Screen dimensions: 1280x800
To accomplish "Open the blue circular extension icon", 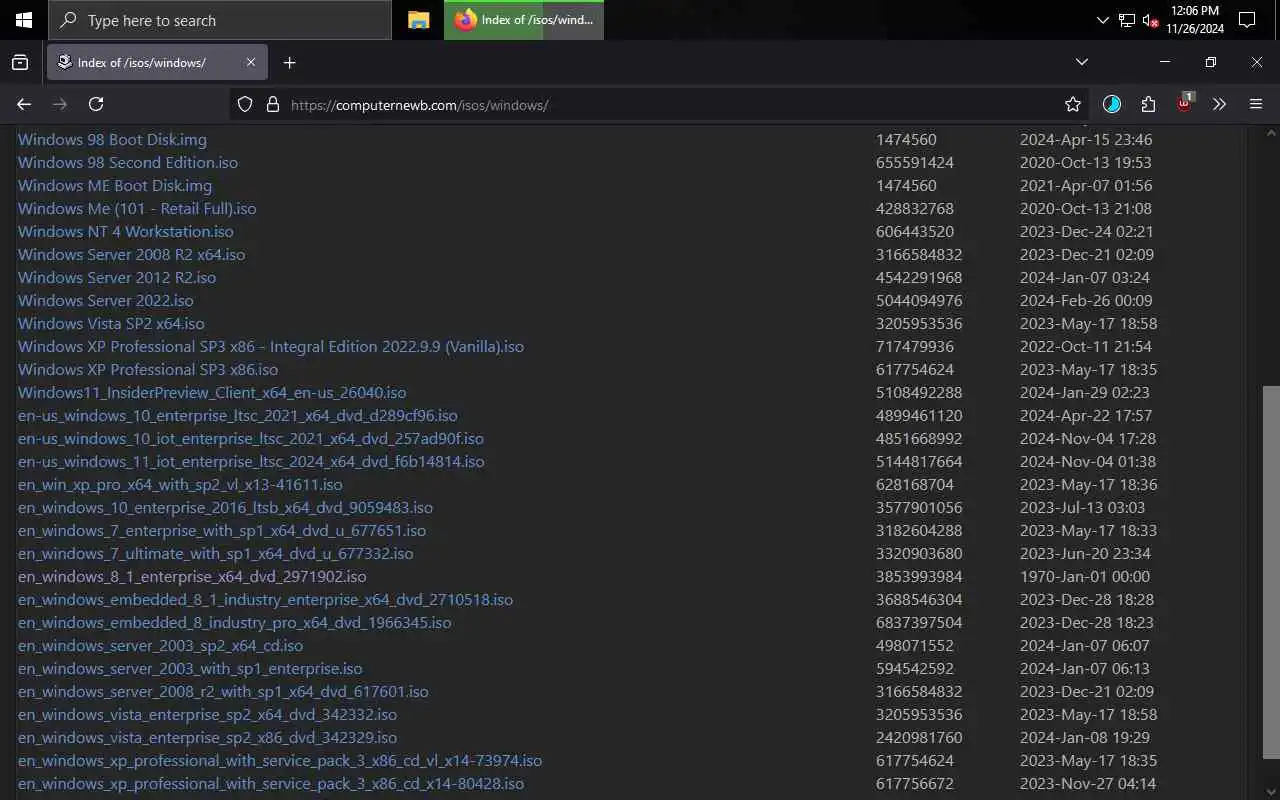I will [x=1112, y=104].
